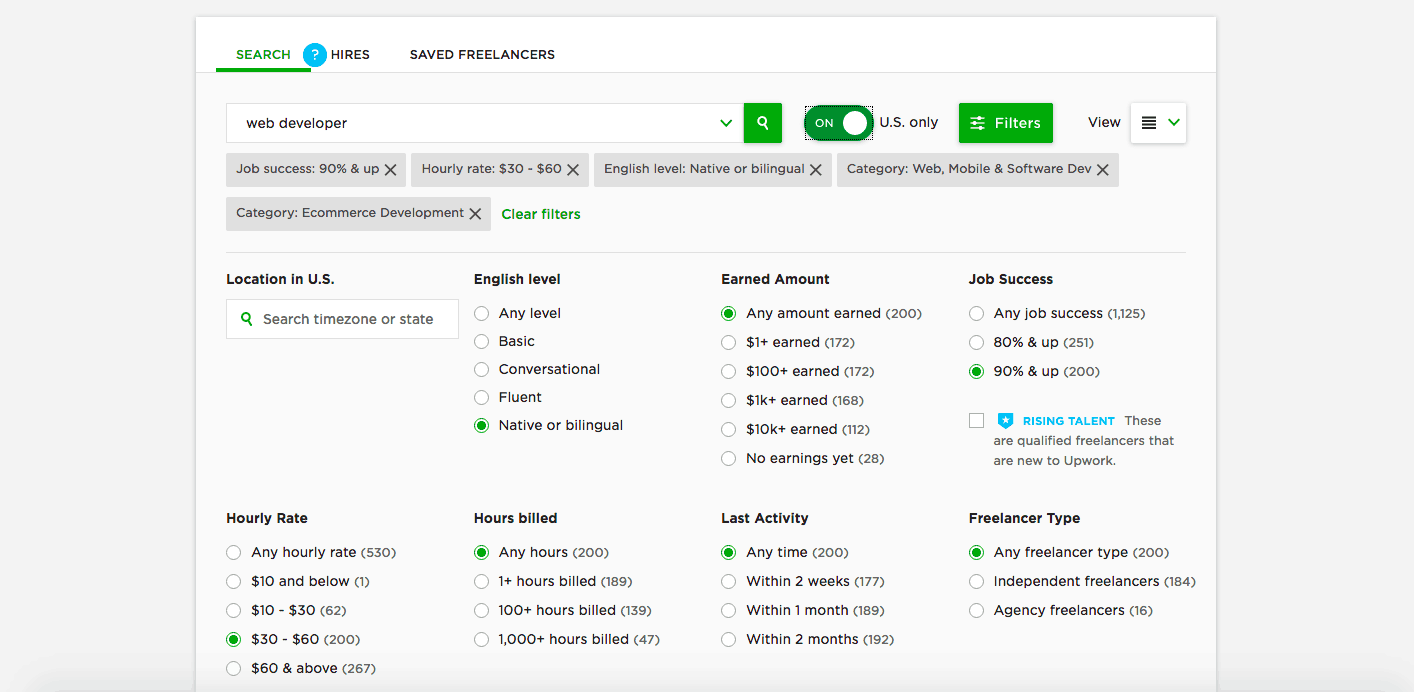Select $10 and below hourly rate
Viewport: 1414px width, 692px height.
[x=234, y=581]
